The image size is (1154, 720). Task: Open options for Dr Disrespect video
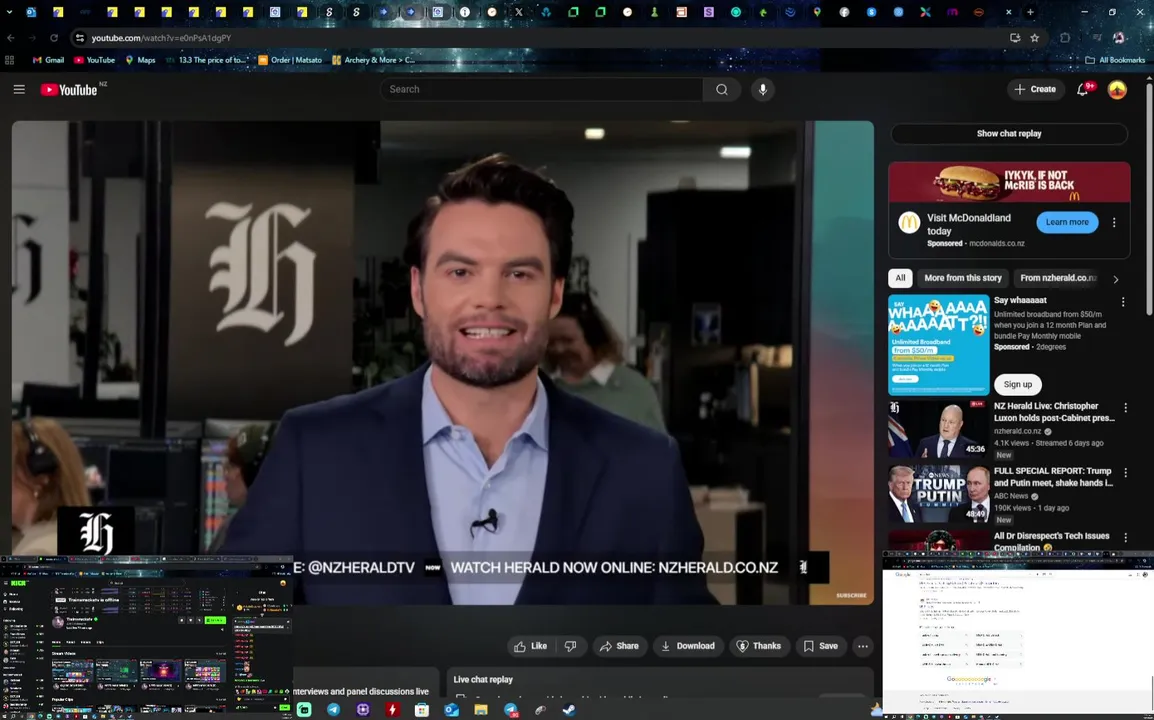[1125, 537]
